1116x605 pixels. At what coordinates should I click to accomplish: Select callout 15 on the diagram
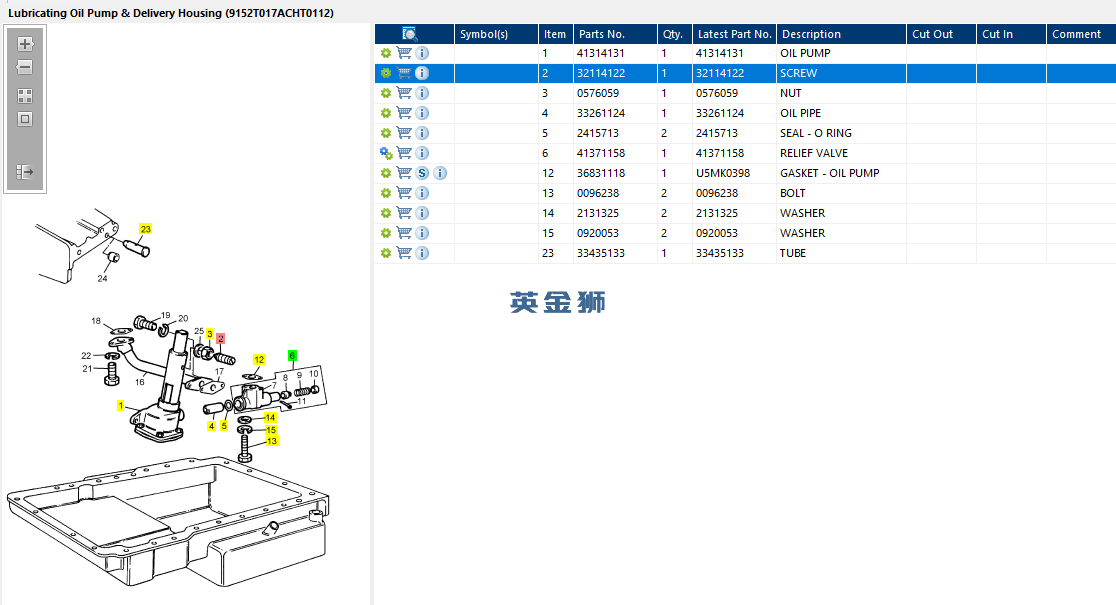(271, 430)
